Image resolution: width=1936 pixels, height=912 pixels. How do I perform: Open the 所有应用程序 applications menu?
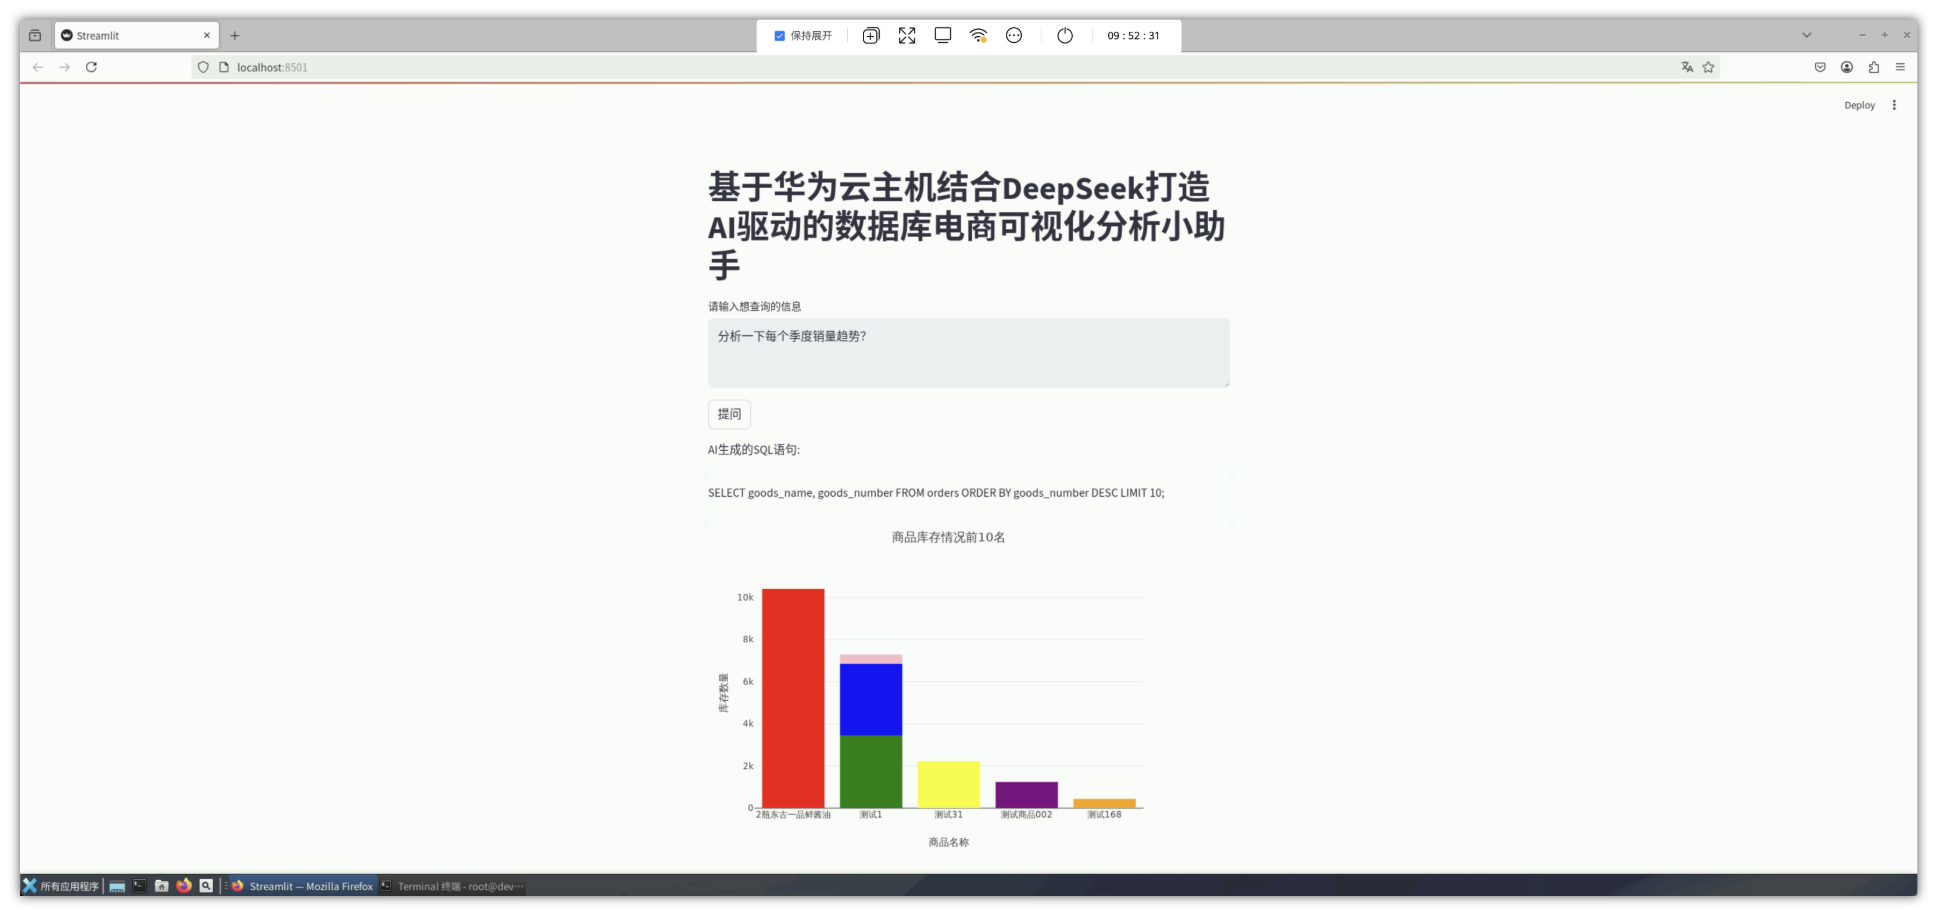(61, 886)
